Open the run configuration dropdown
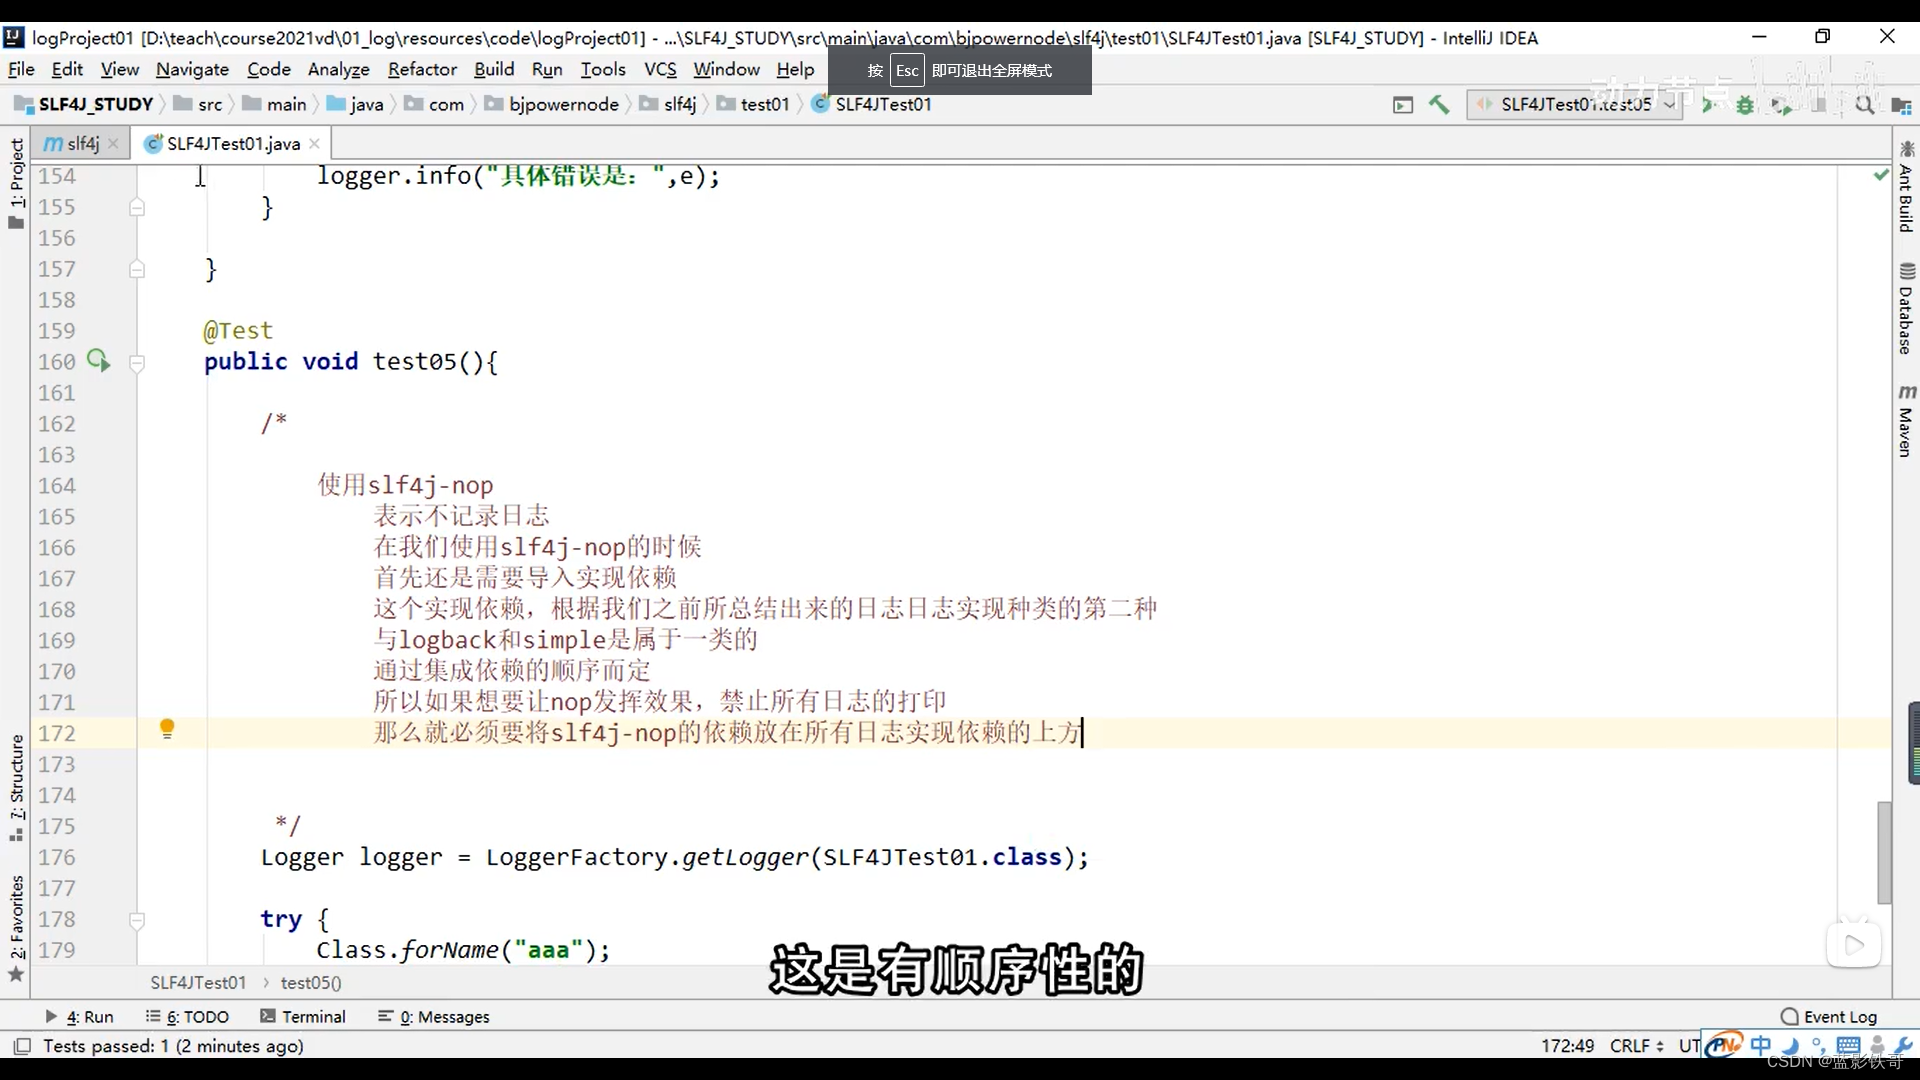The height and width of the screenshot is (1080, 1920). (1575, 104)
